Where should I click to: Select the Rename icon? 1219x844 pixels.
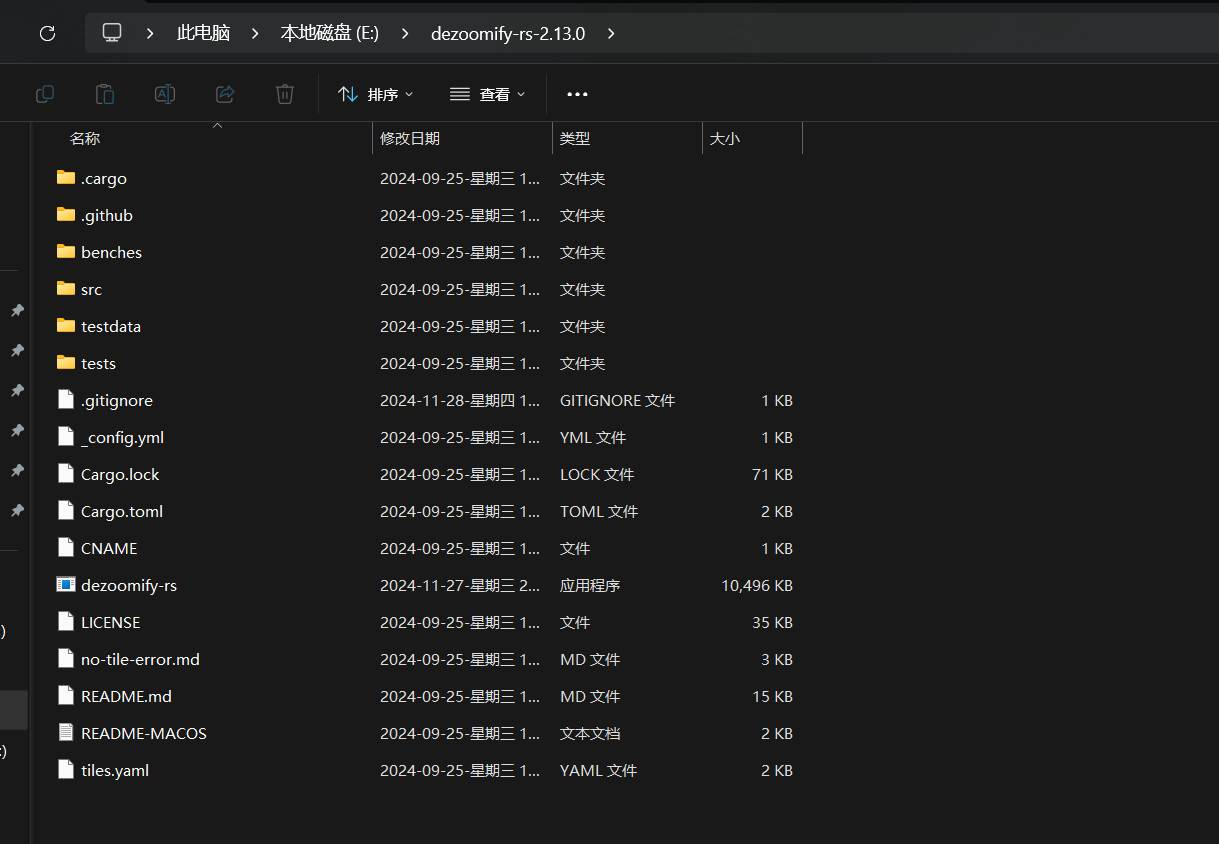tap(164, 93)
